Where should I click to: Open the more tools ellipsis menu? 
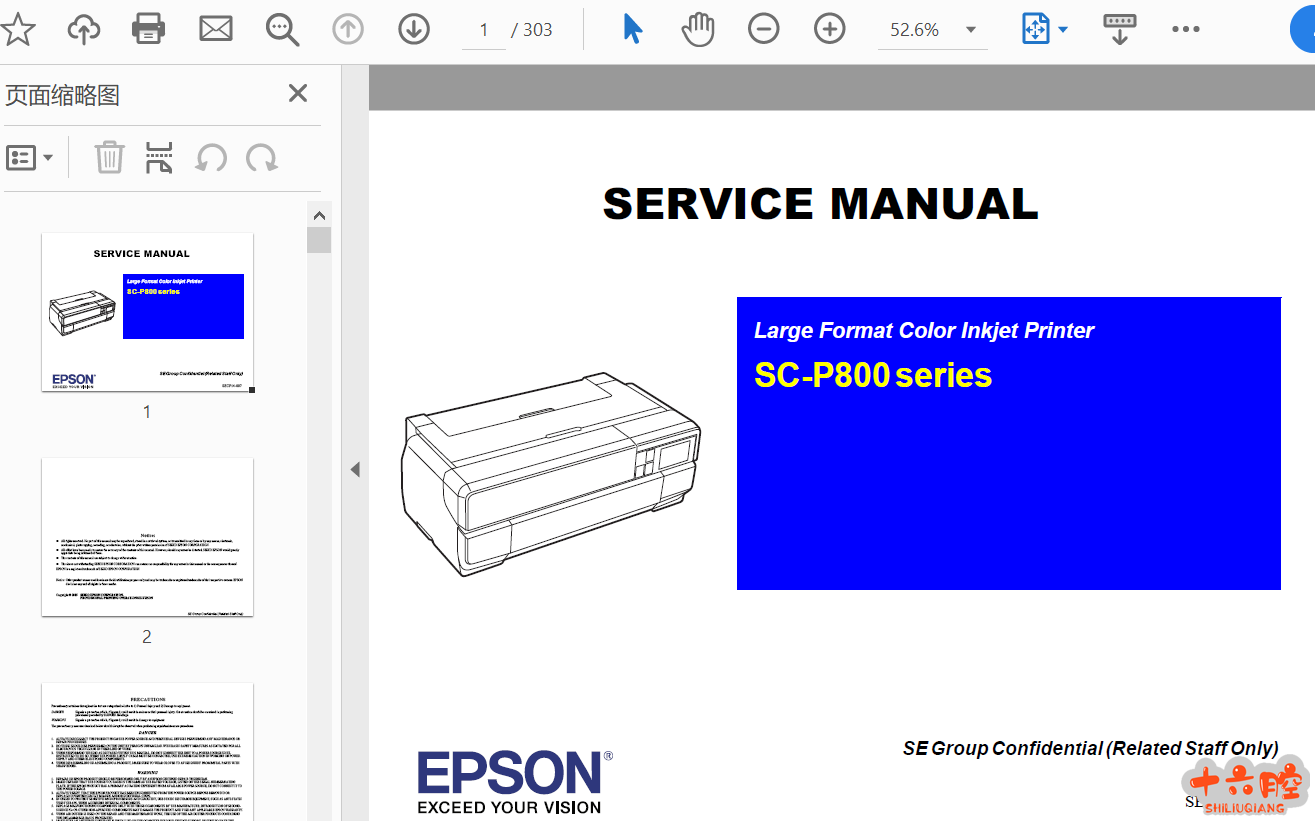pos(1185,30)
